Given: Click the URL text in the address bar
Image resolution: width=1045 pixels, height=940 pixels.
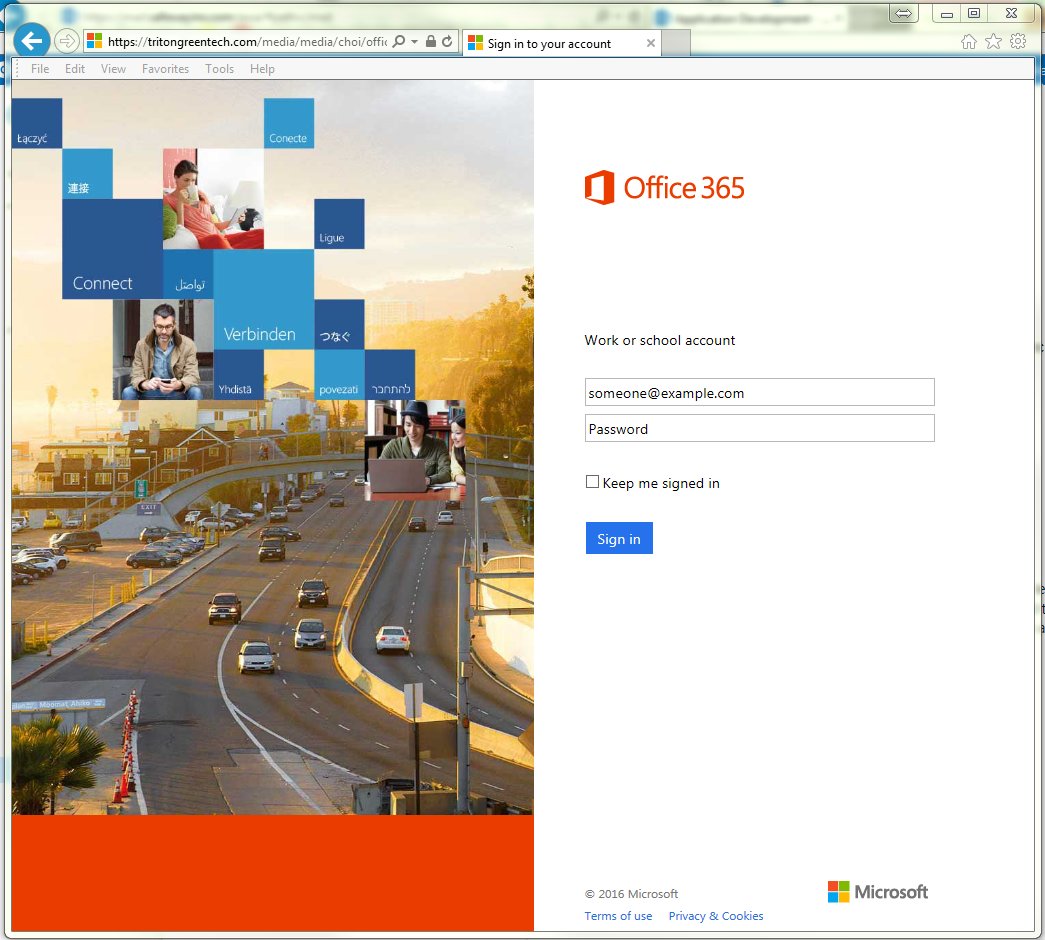Looking at the screenshot, I should pyautogui.click(x=247, y=41).
